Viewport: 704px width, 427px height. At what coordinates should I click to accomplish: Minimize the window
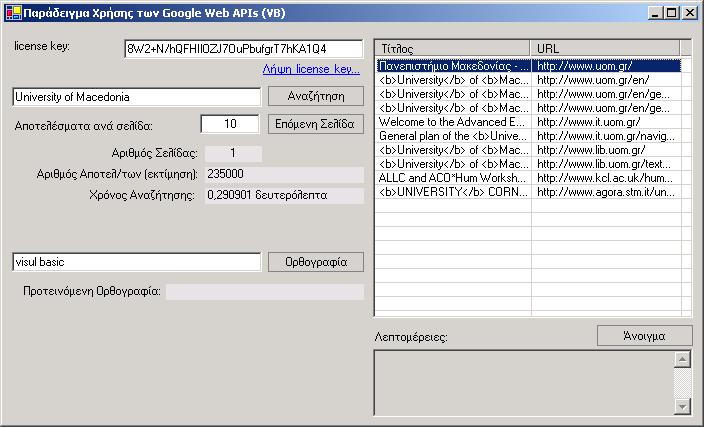point(655,13)
